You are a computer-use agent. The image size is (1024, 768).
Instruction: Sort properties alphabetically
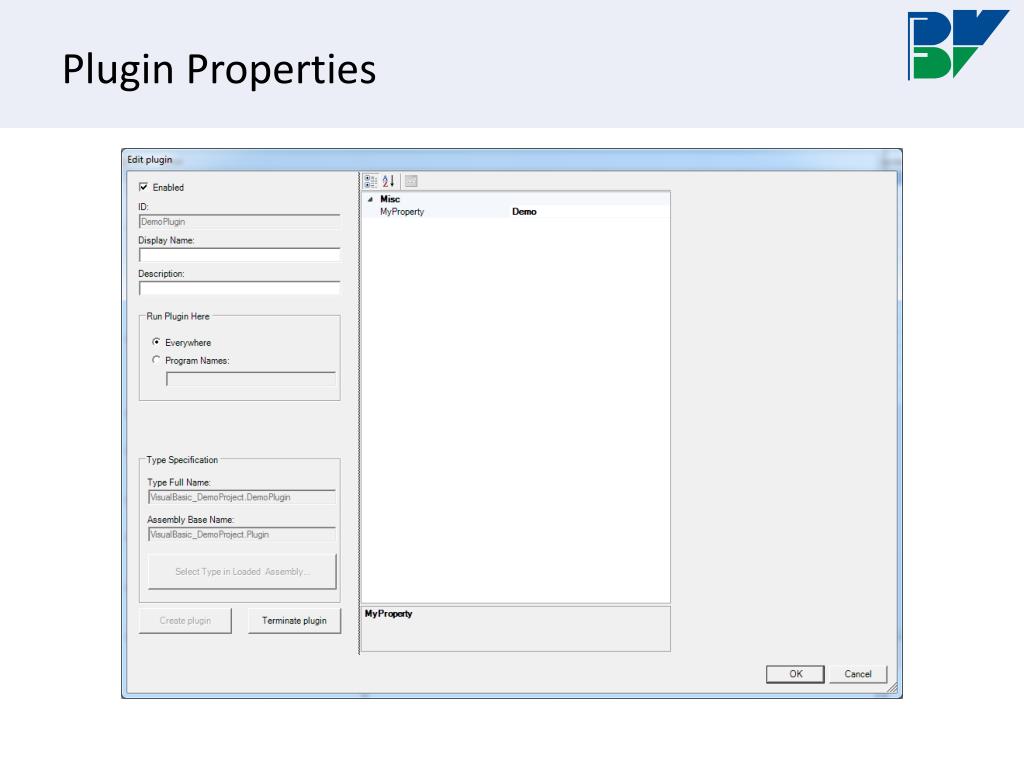click(x=389, y=181)
